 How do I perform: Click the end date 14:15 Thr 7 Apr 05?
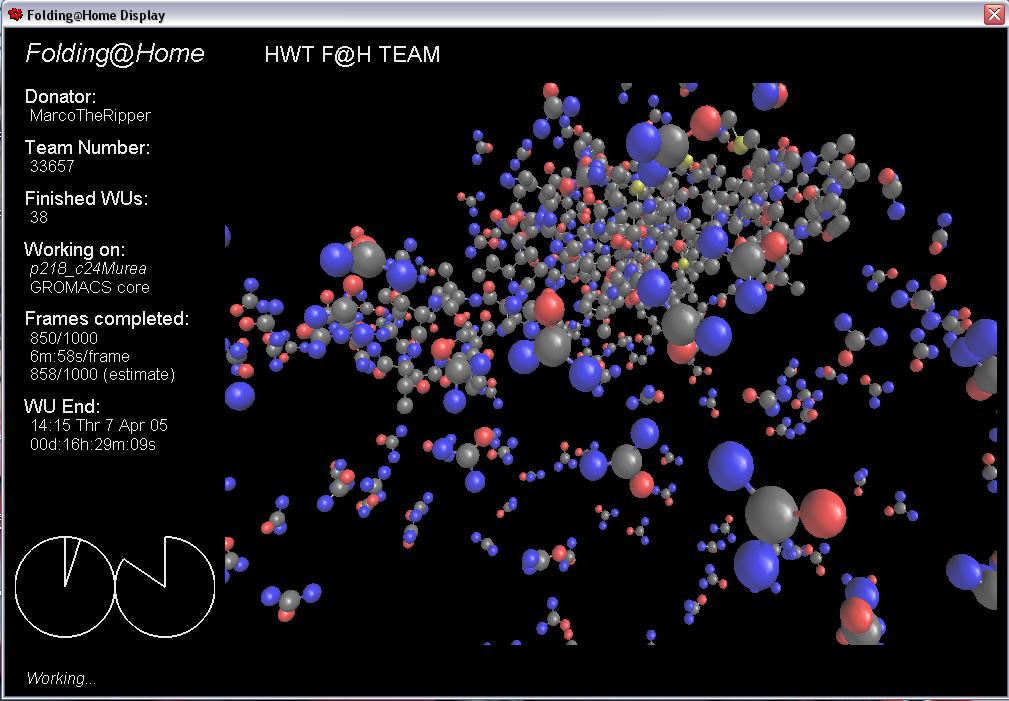pos(99,425)
